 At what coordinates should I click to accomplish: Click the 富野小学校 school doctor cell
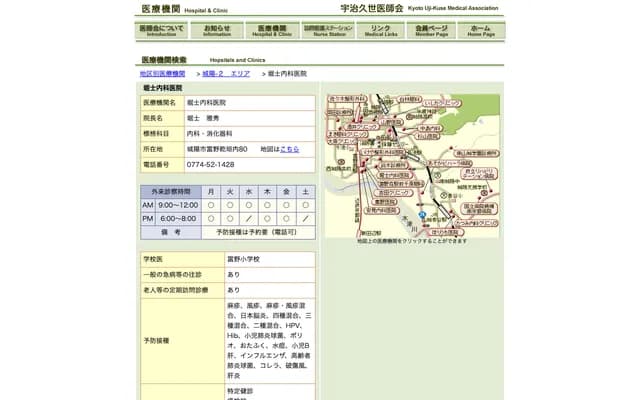click(270, 259)
